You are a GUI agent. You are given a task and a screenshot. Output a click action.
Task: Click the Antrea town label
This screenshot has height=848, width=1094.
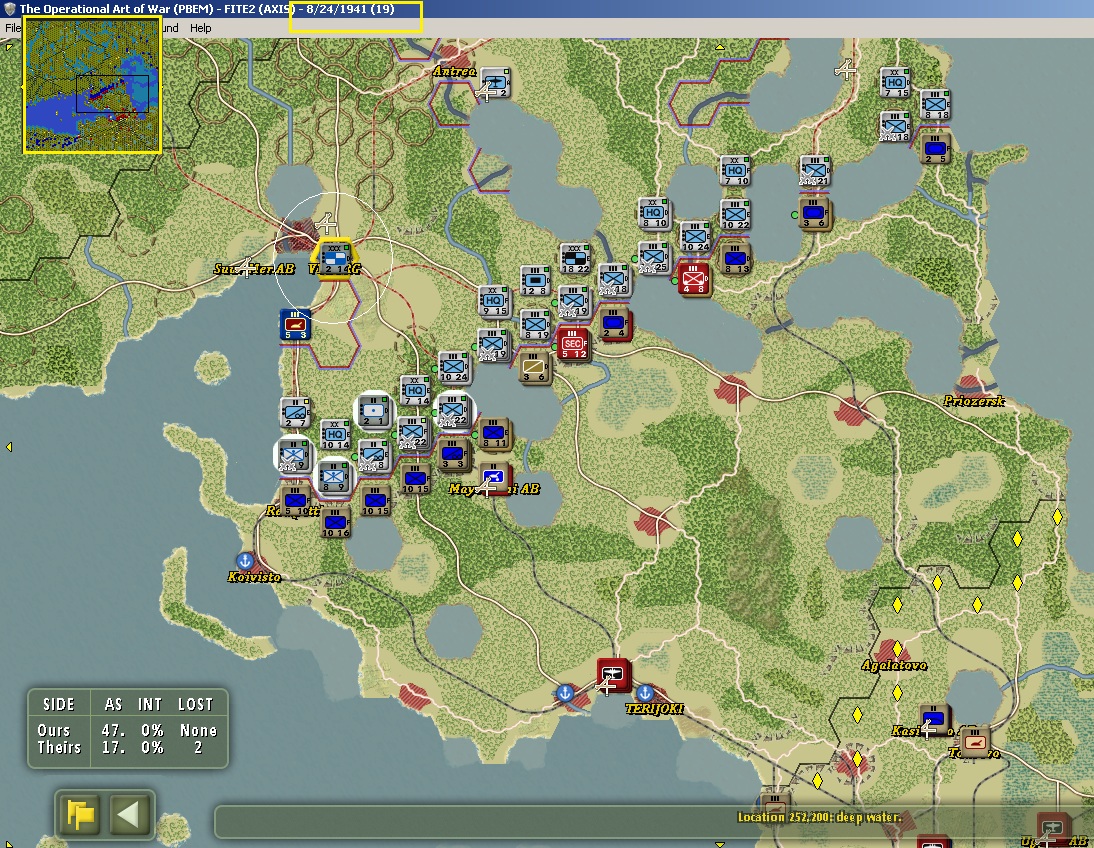[x=454, y=71]
